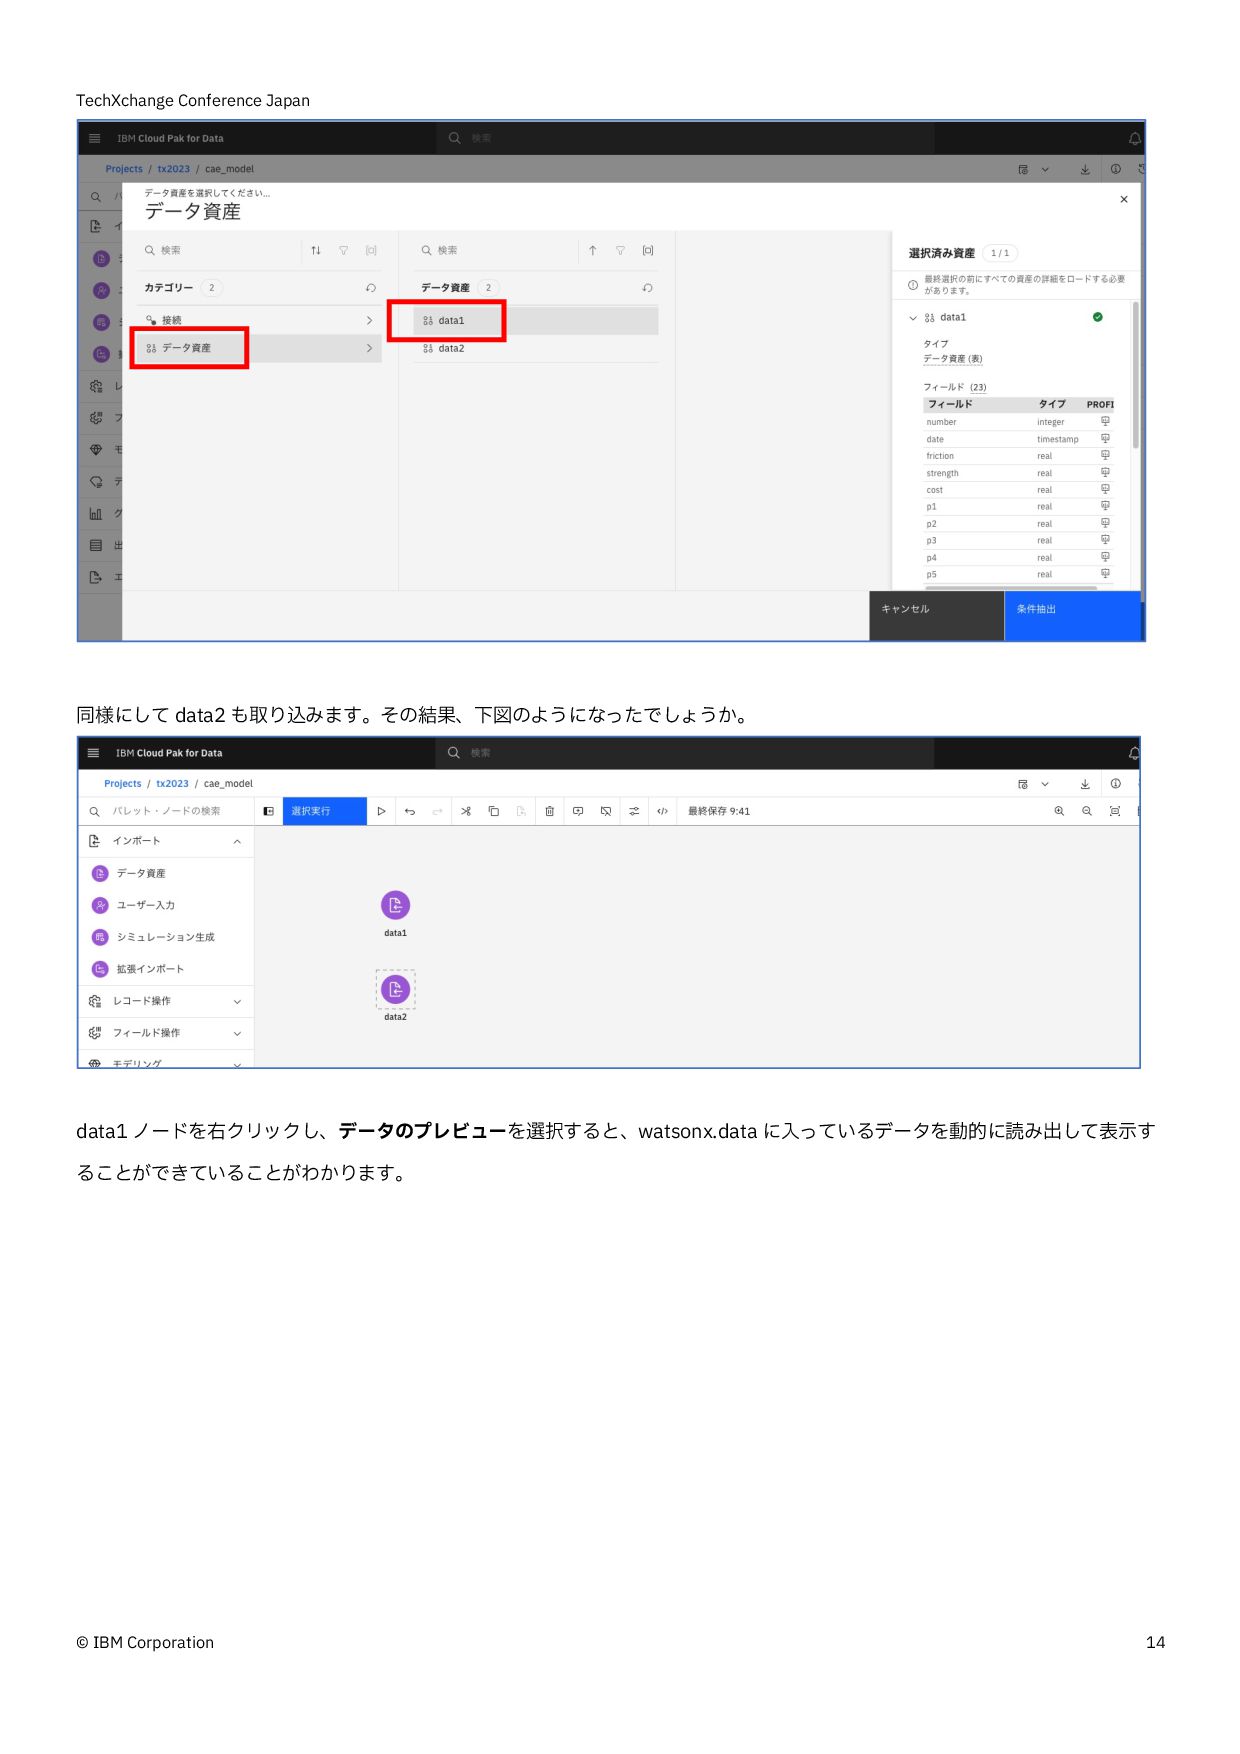Expand the フィールド操作 palette section
This screenshot has width=1240, height=1754.
click(237, 1033)
